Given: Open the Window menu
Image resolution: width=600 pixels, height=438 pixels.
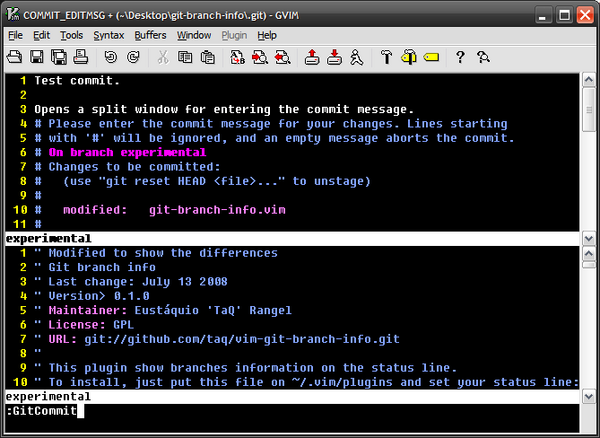Looking at the screenshot, I should coord(194,36).
